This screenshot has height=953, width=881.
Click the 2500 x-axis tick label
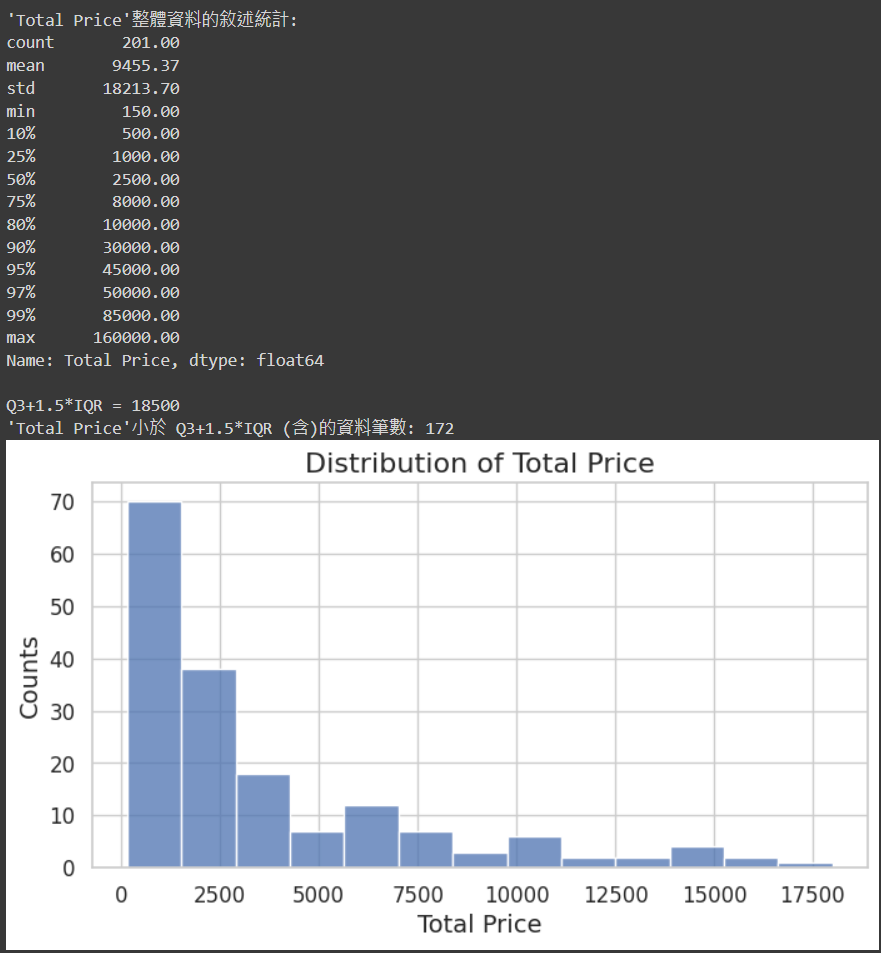(219, 895)
